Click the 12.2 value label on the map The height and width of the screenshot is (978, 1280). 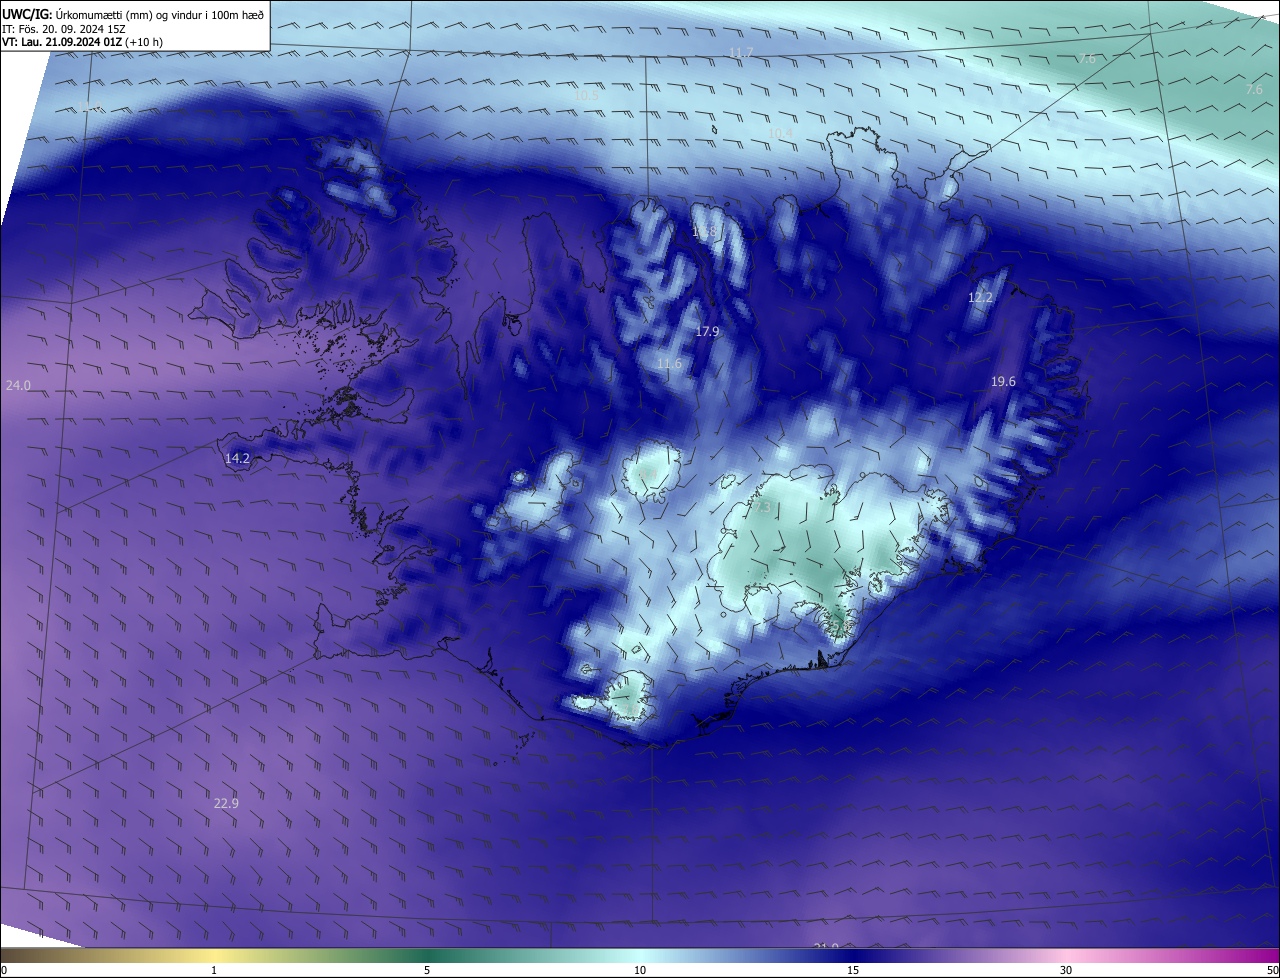980,297
